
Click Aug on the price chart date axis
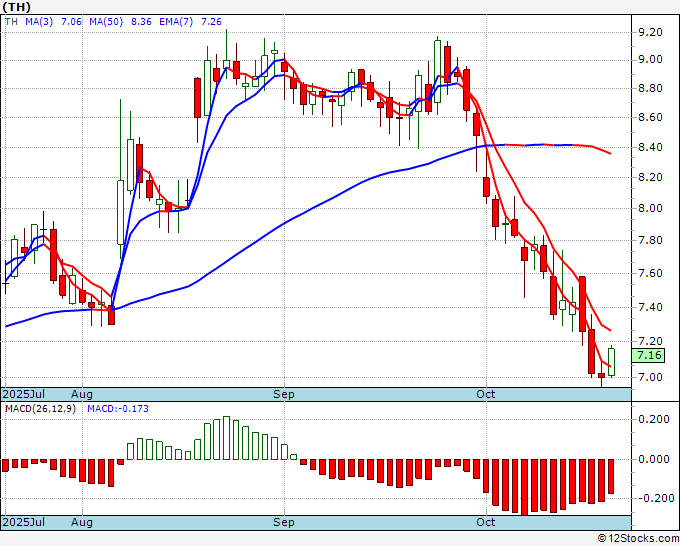(x=82, y=394)
